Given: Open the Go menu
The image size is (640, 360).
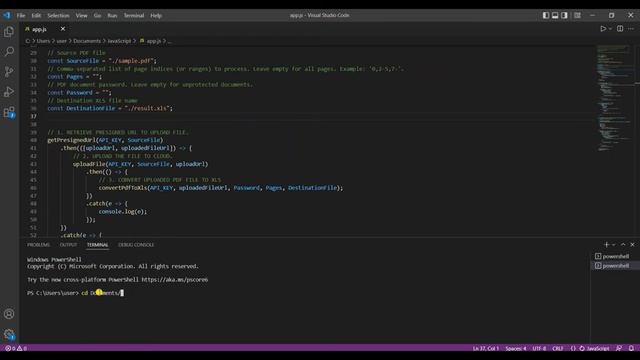Looking at the screenshot, I should [97, 16].
